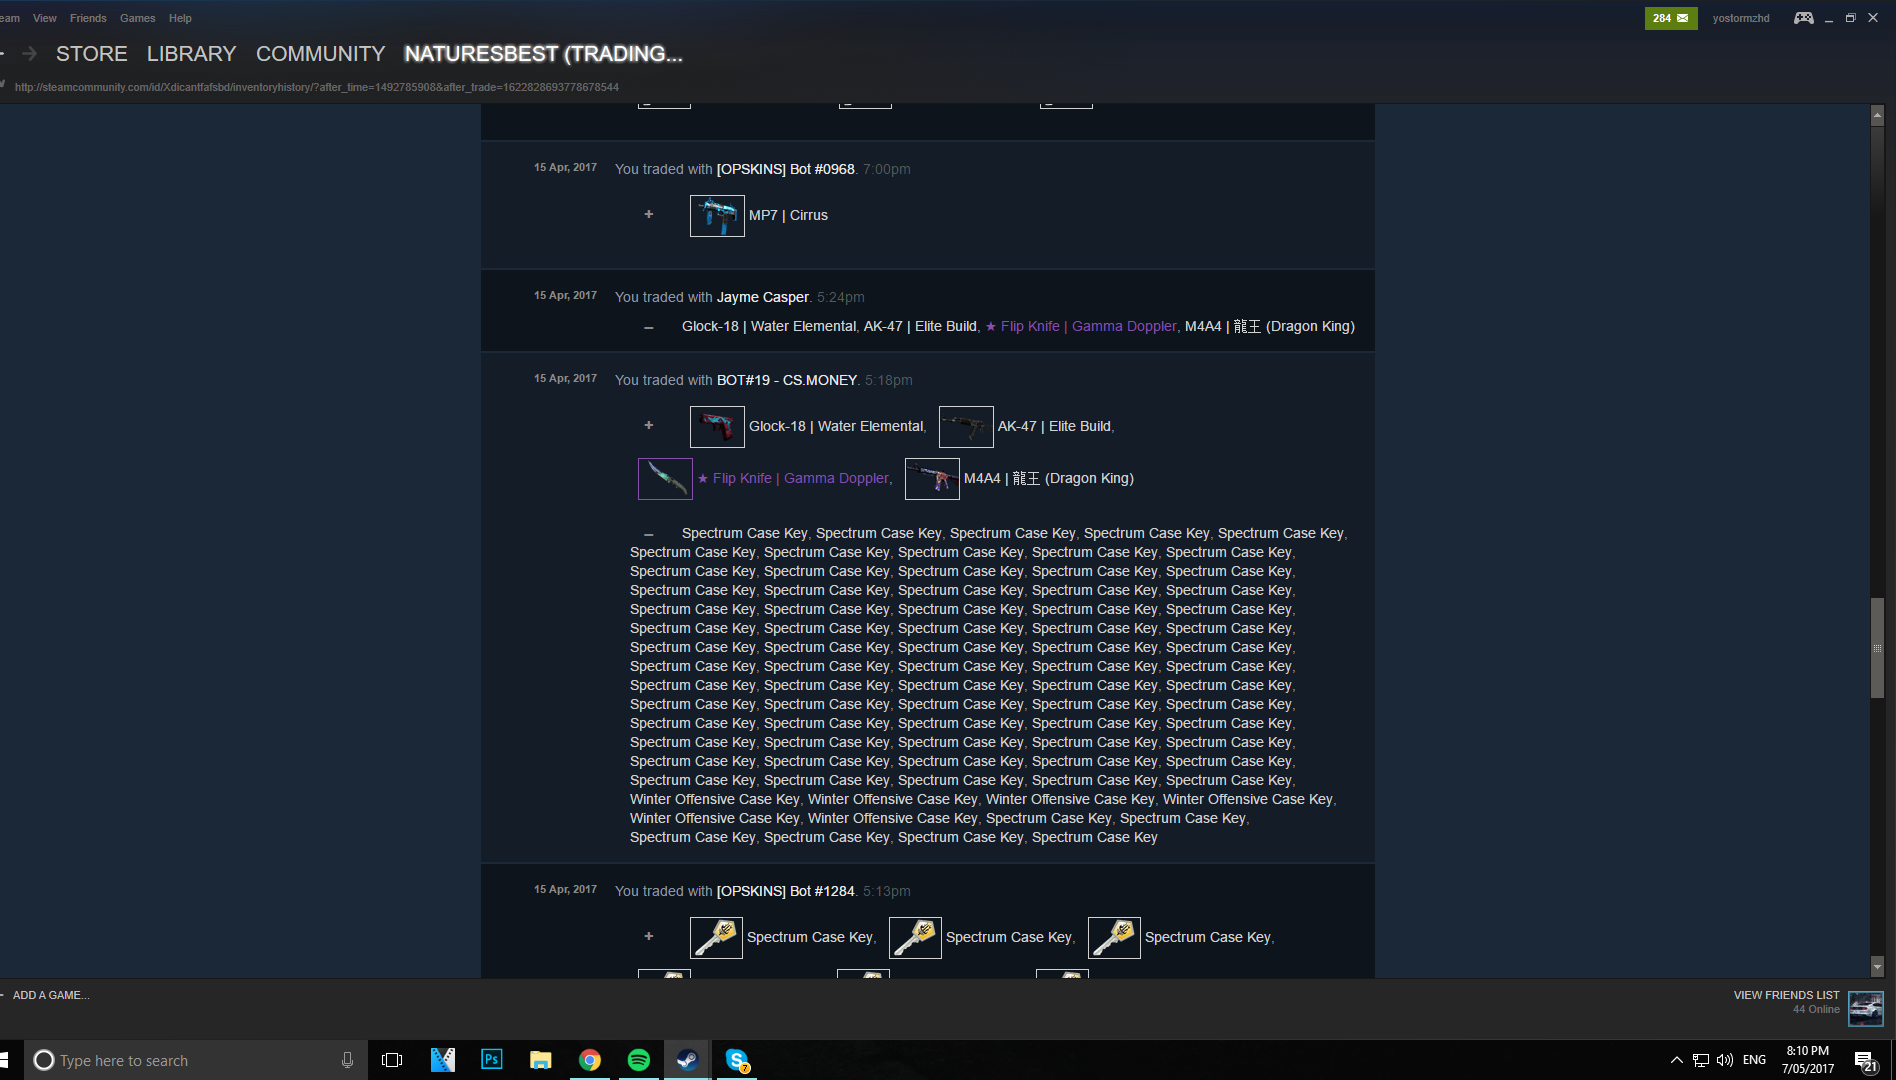Open [OPSKINS] Bot #0968 trader profile
The image size is (1896, 1080).
point(786,169)
